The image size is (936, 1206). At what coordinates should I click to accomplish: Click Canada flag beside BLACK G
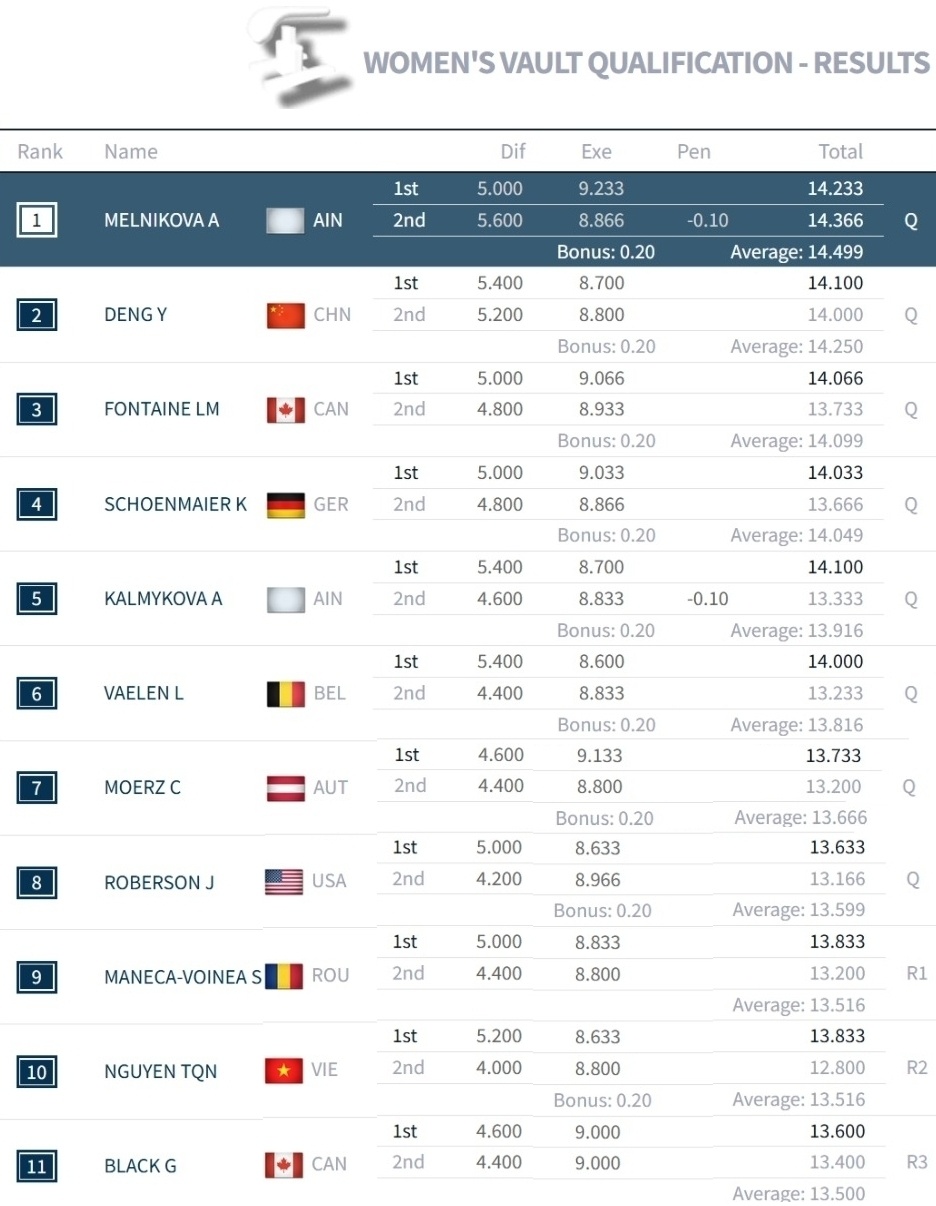click(x=284, y=1165)
